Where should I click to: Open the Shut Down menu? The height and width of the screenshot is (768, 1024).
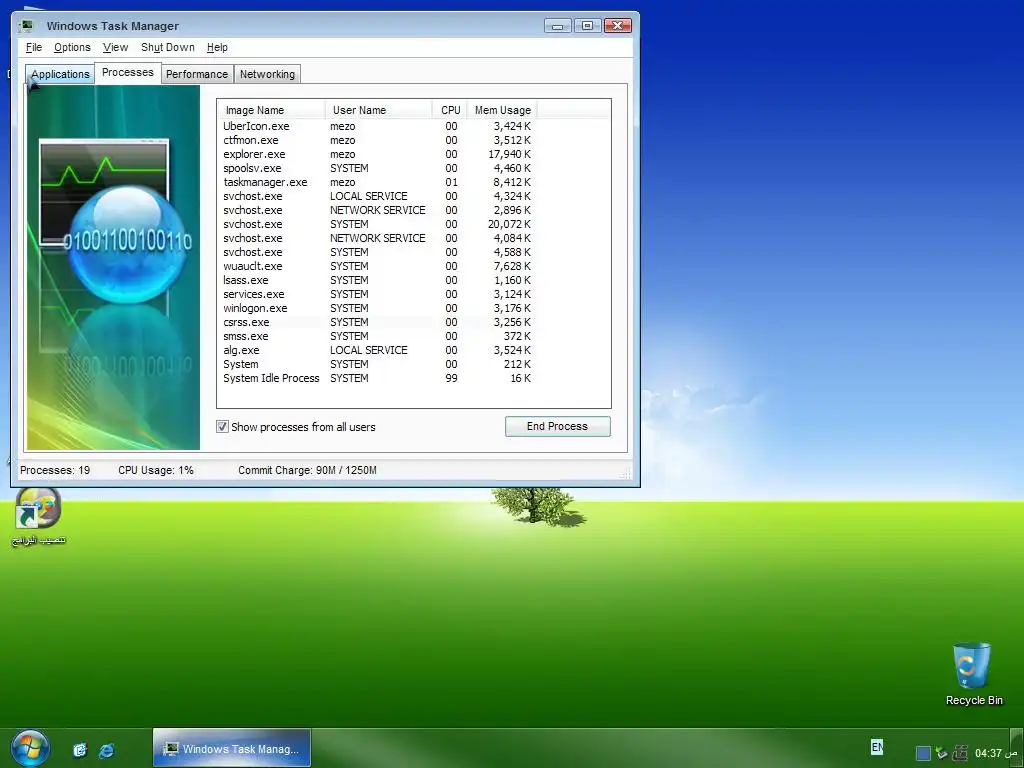point(168,48)
